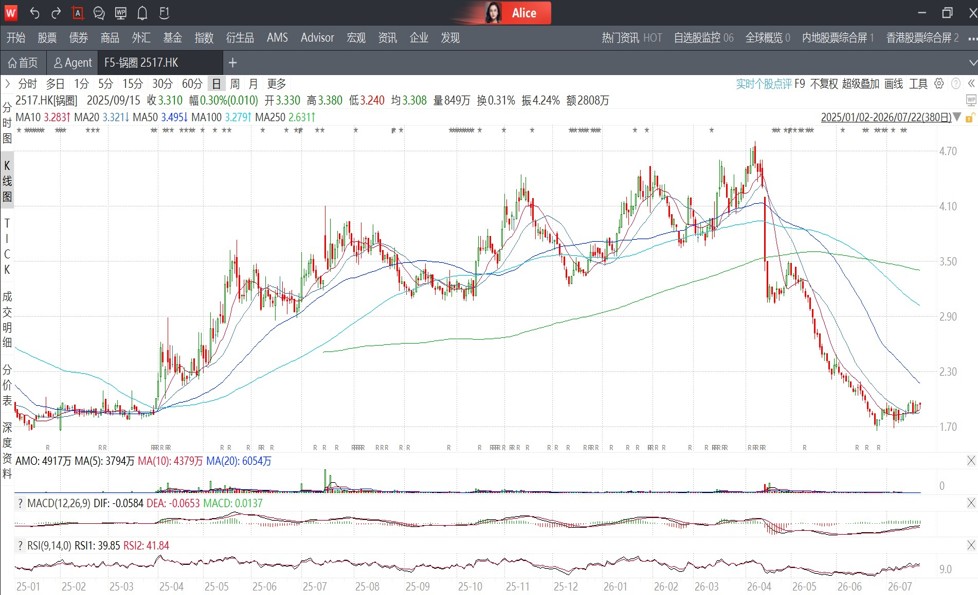Open the 股票 menu
This screenshot has height=595, width=978.
tap(47, 37)
